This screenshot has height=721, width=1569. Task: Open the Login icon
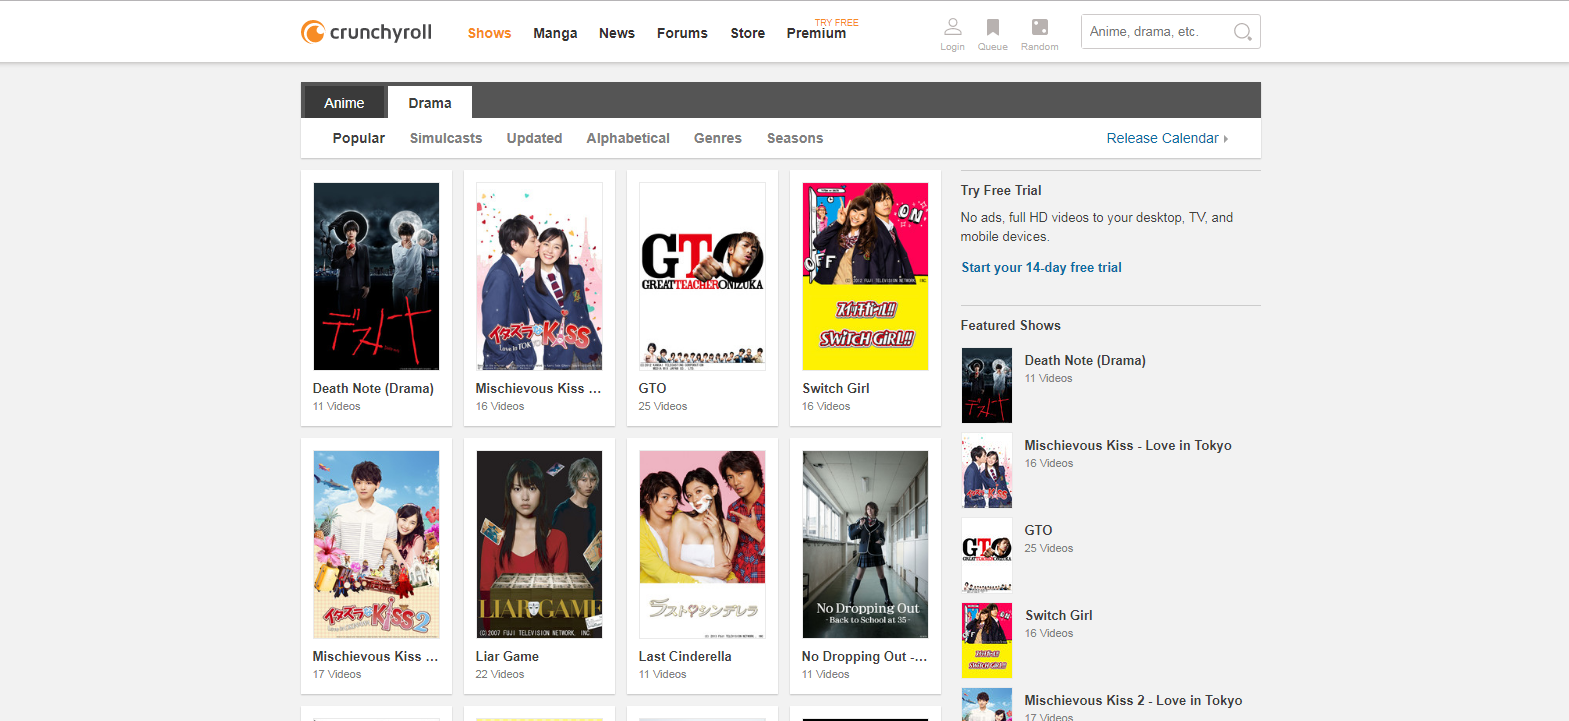point(952,27)
